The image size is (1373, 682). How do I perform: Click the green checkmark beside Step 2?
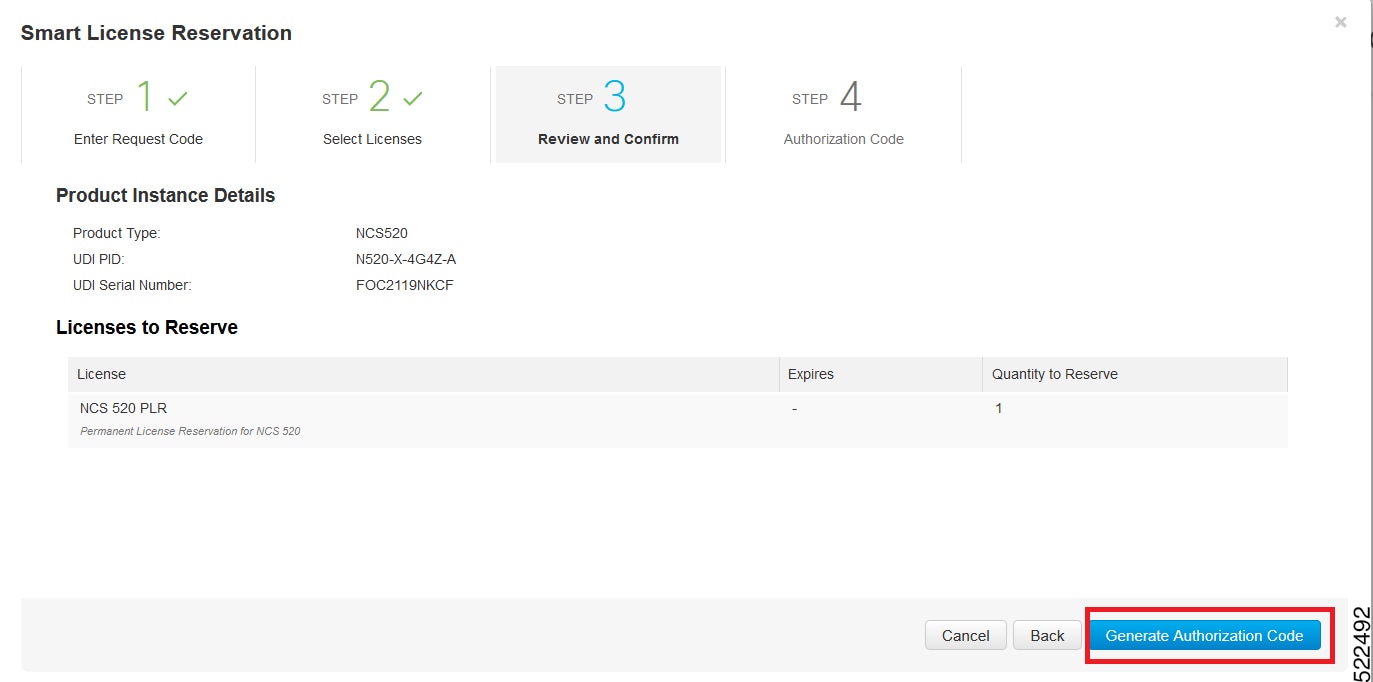(x=413, y=99)
